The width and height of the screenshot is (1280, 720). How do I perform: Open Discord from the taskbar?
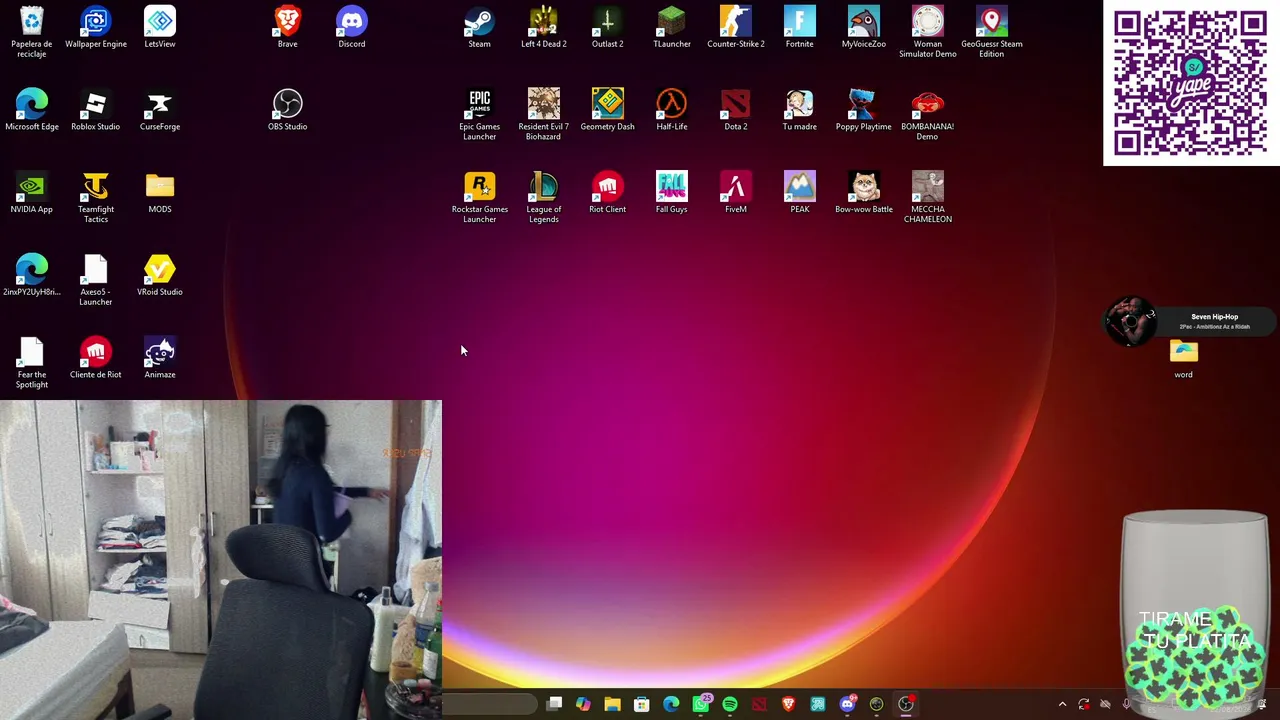pos(848,704)
